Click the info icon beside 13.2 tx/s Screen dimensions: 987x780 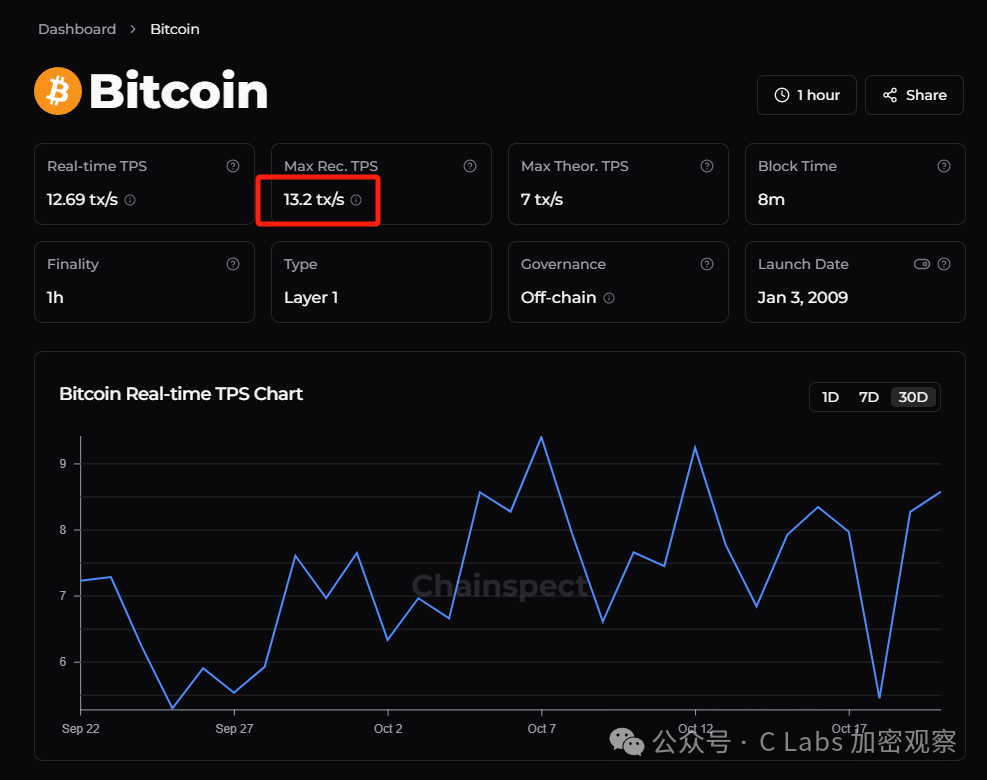(356, 200)
